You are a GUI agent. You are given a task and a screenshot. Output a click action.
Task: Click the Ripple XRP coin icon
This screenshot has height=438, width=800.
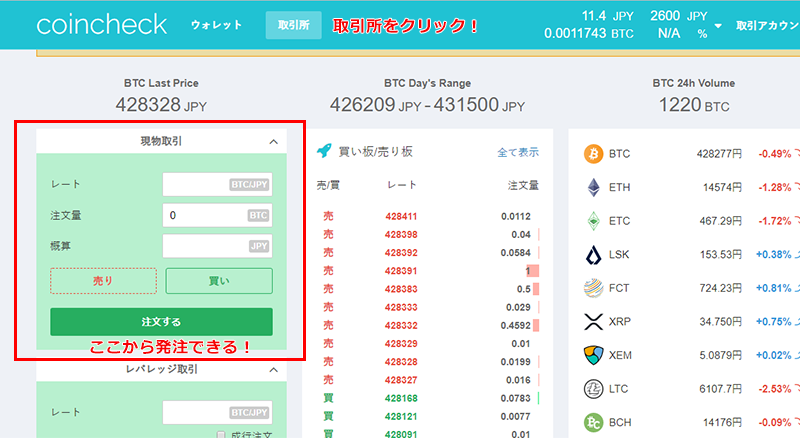tap(593, 322)
